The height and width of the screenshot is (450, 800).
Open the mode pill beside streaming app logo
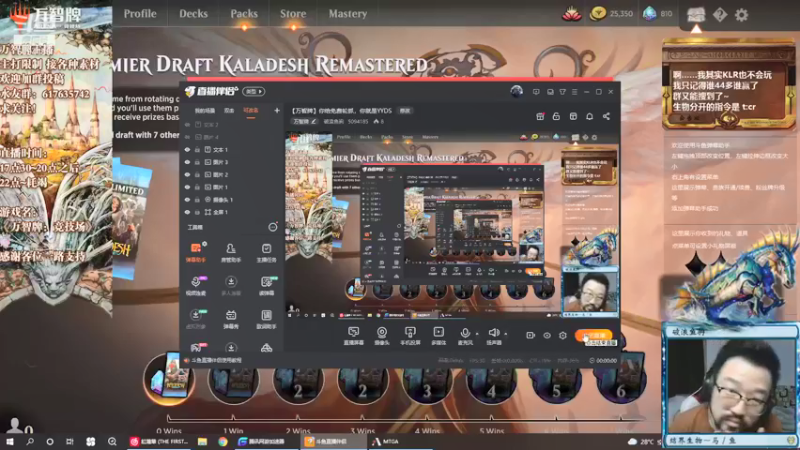254,91
